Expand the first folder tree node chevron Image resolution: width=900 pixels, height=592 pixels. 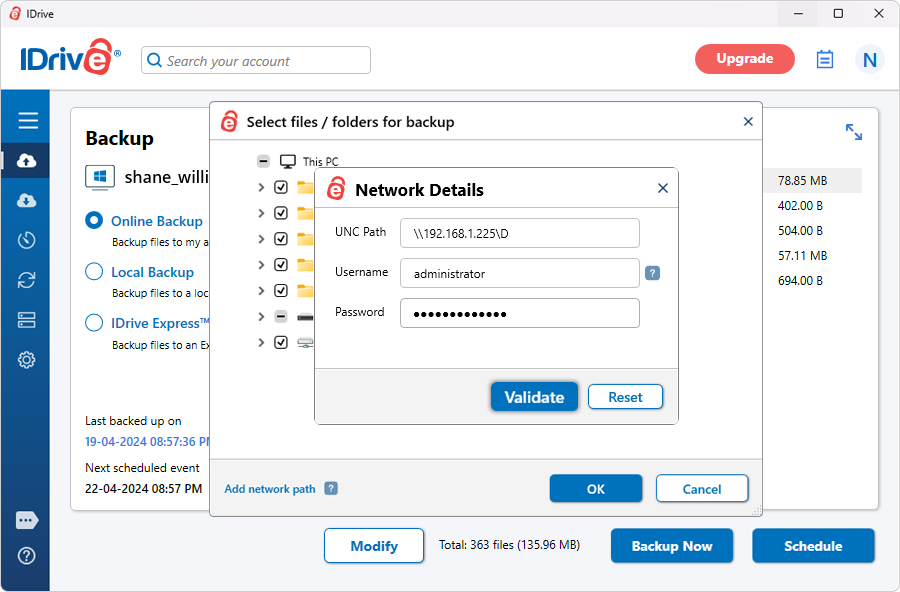(261, 187)
